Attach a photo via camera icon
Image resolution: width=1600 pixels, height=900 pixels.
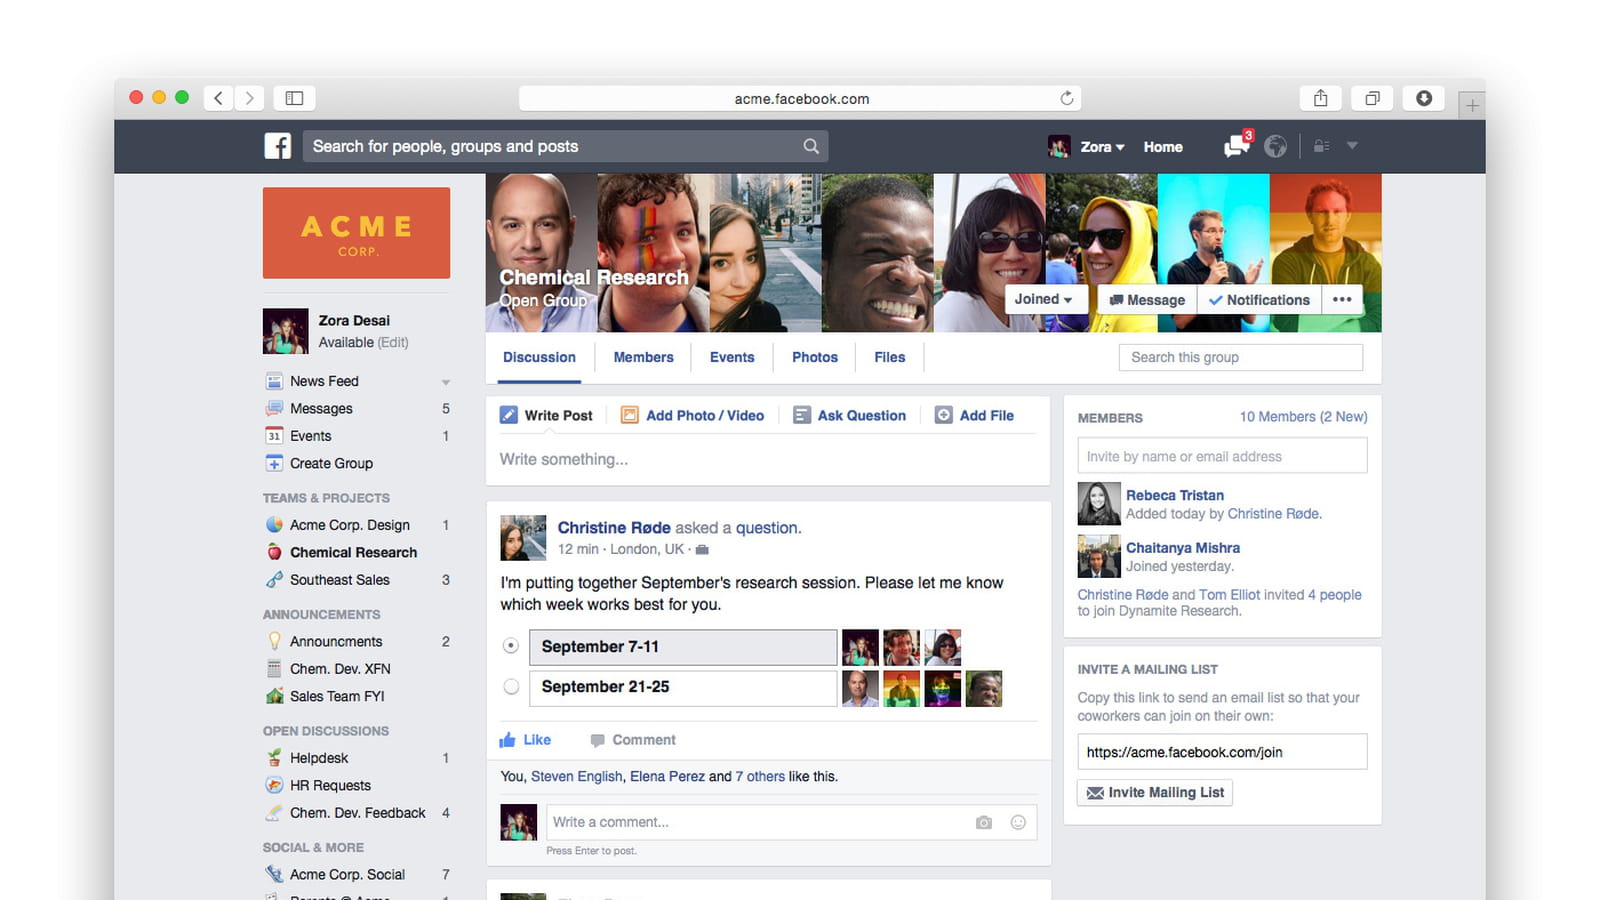pos(984,822)
